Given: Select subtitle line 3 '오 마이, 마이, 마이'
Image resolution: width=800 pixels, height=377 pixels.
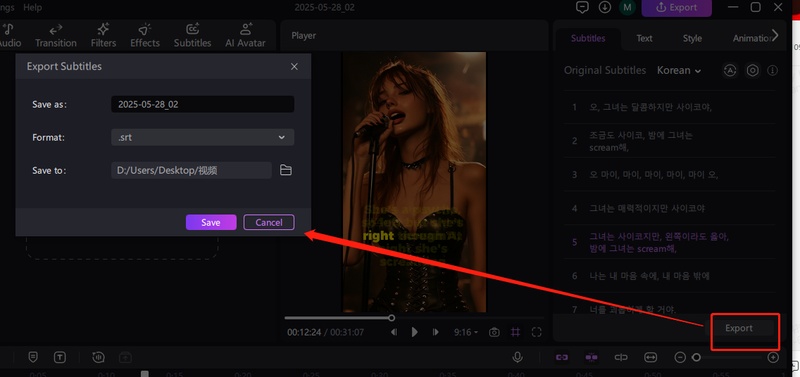Looking at the screenshot, I should [x=670, y=174].
